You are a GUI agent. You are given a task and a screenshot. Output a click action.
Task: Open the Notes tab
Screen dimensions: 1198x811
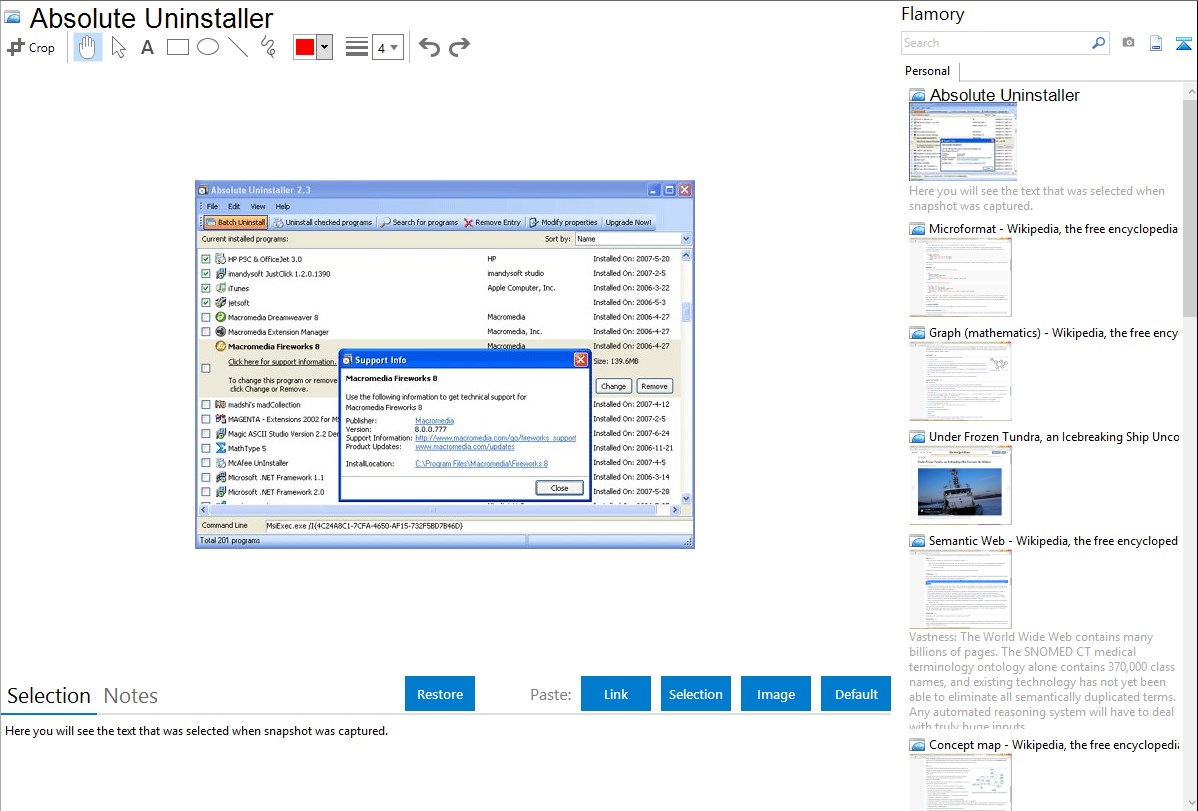click(131, 696)
